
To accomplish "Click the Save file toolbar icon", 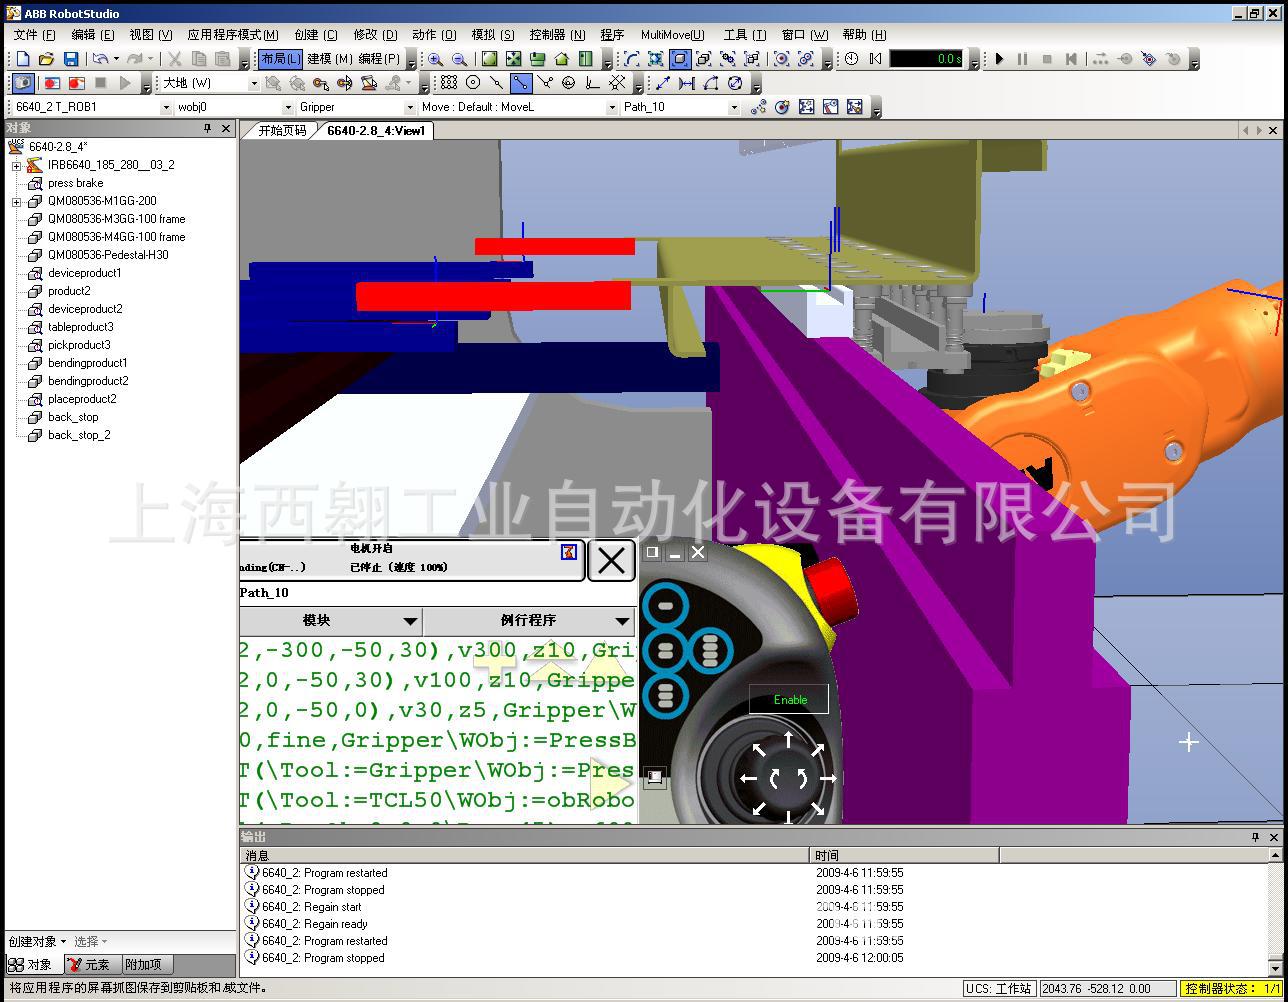I will tap(70, 59).
